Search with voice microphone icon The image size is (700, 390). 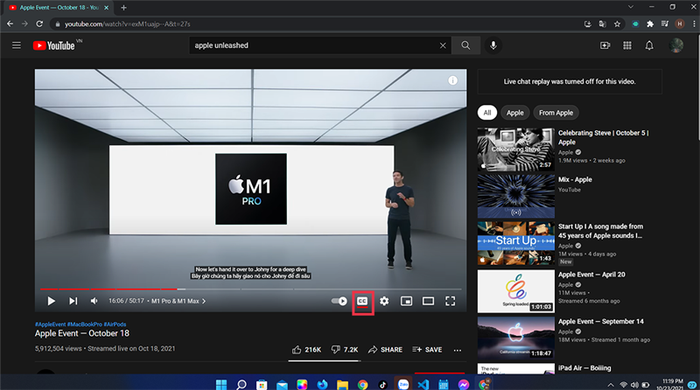click(493, 45)
